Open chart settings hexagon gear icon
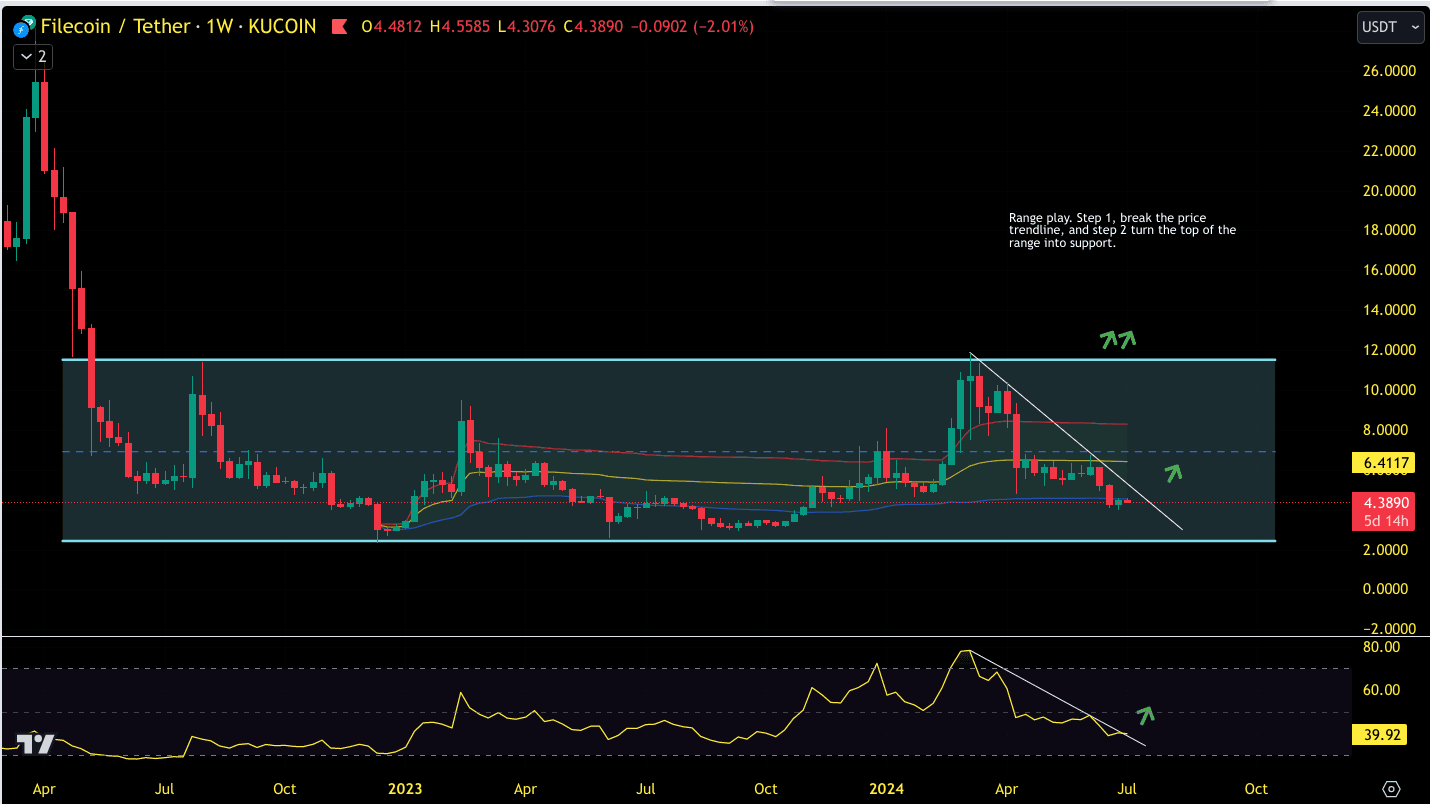The height and width of the screenshot is (804, 1430). [1391, 789]
